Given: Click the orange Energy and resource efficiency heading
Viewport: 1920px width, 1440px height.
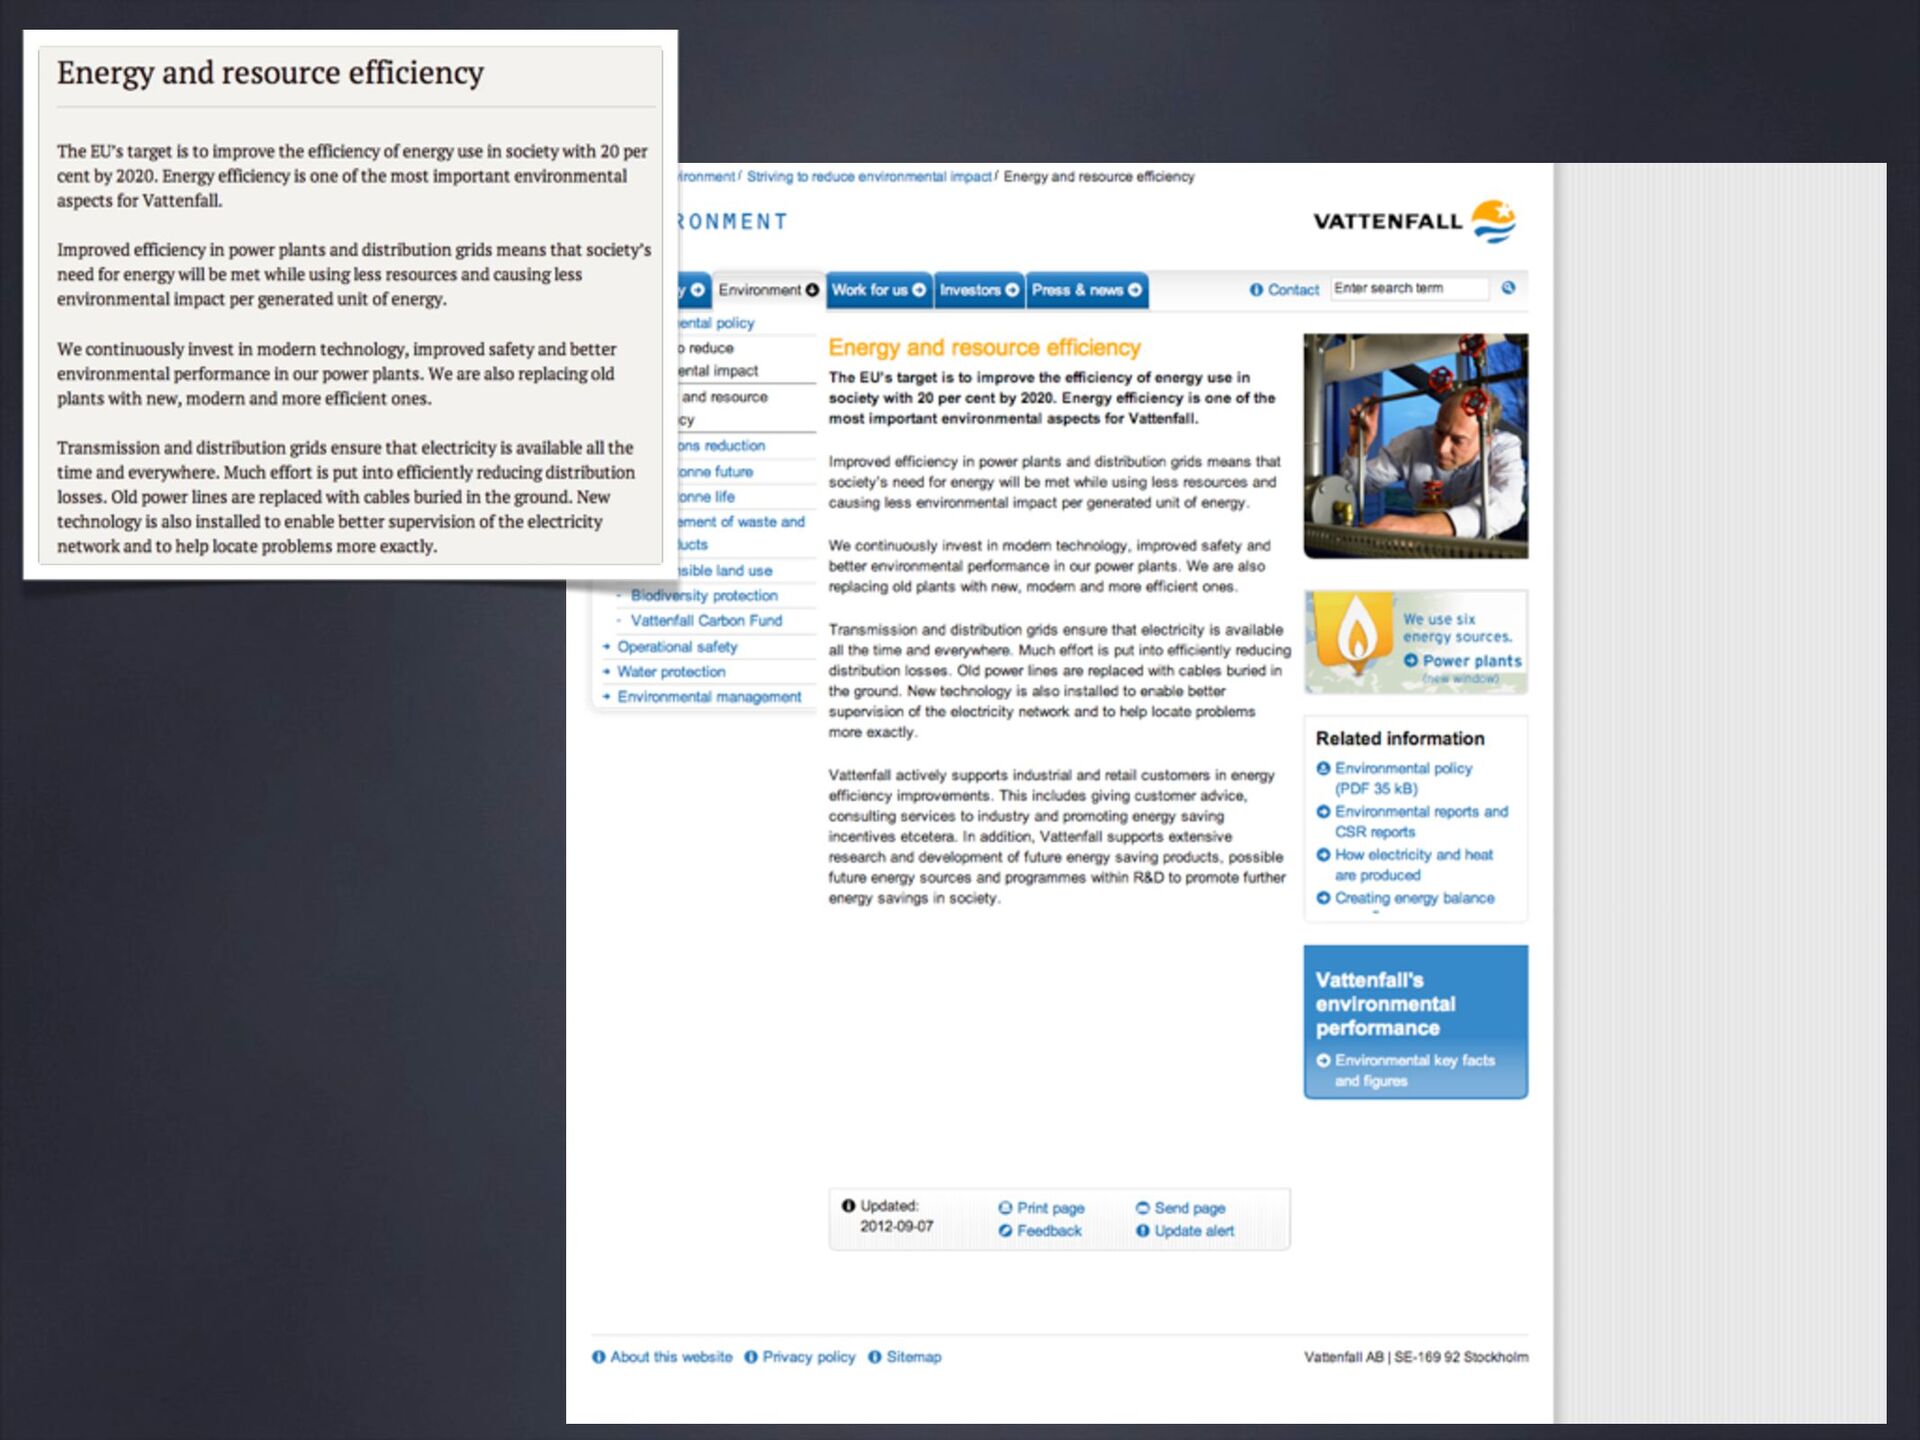Looking at the screenshot, I should coord(984,348).
